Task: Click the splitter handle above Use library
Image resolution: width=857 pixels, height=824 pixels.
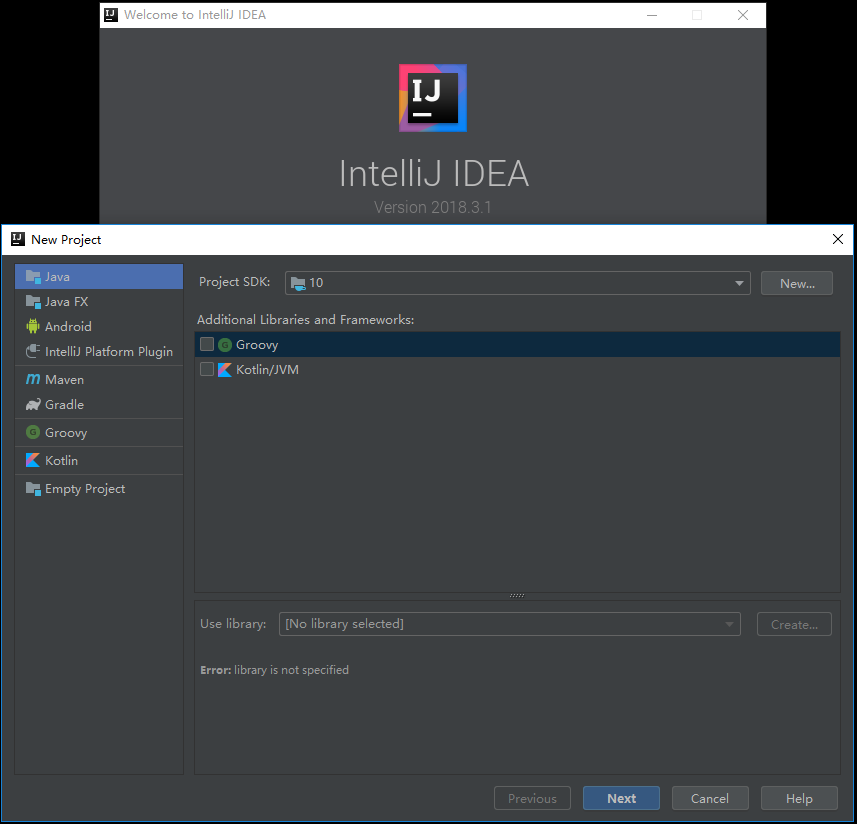Action: point(516,596)
